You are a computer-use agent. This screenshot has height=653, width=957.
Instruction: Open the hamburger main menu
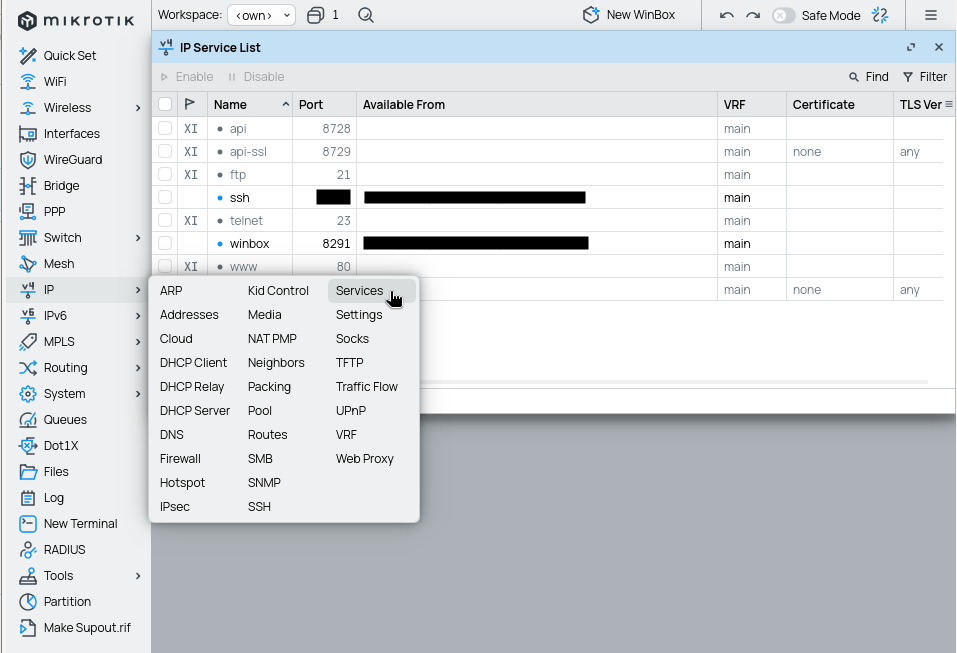tap(931, 15)
